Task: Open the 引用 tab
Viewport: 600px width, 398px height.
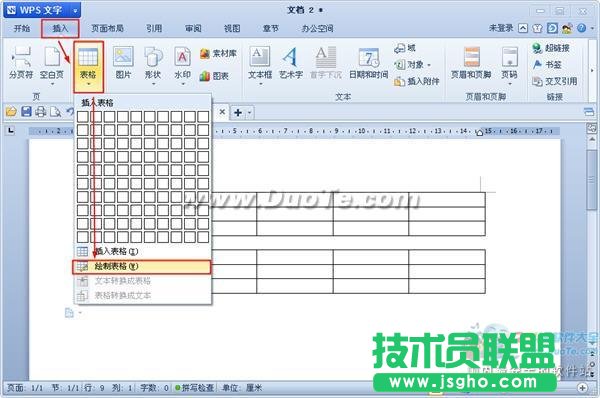Action: pos(154,28)
